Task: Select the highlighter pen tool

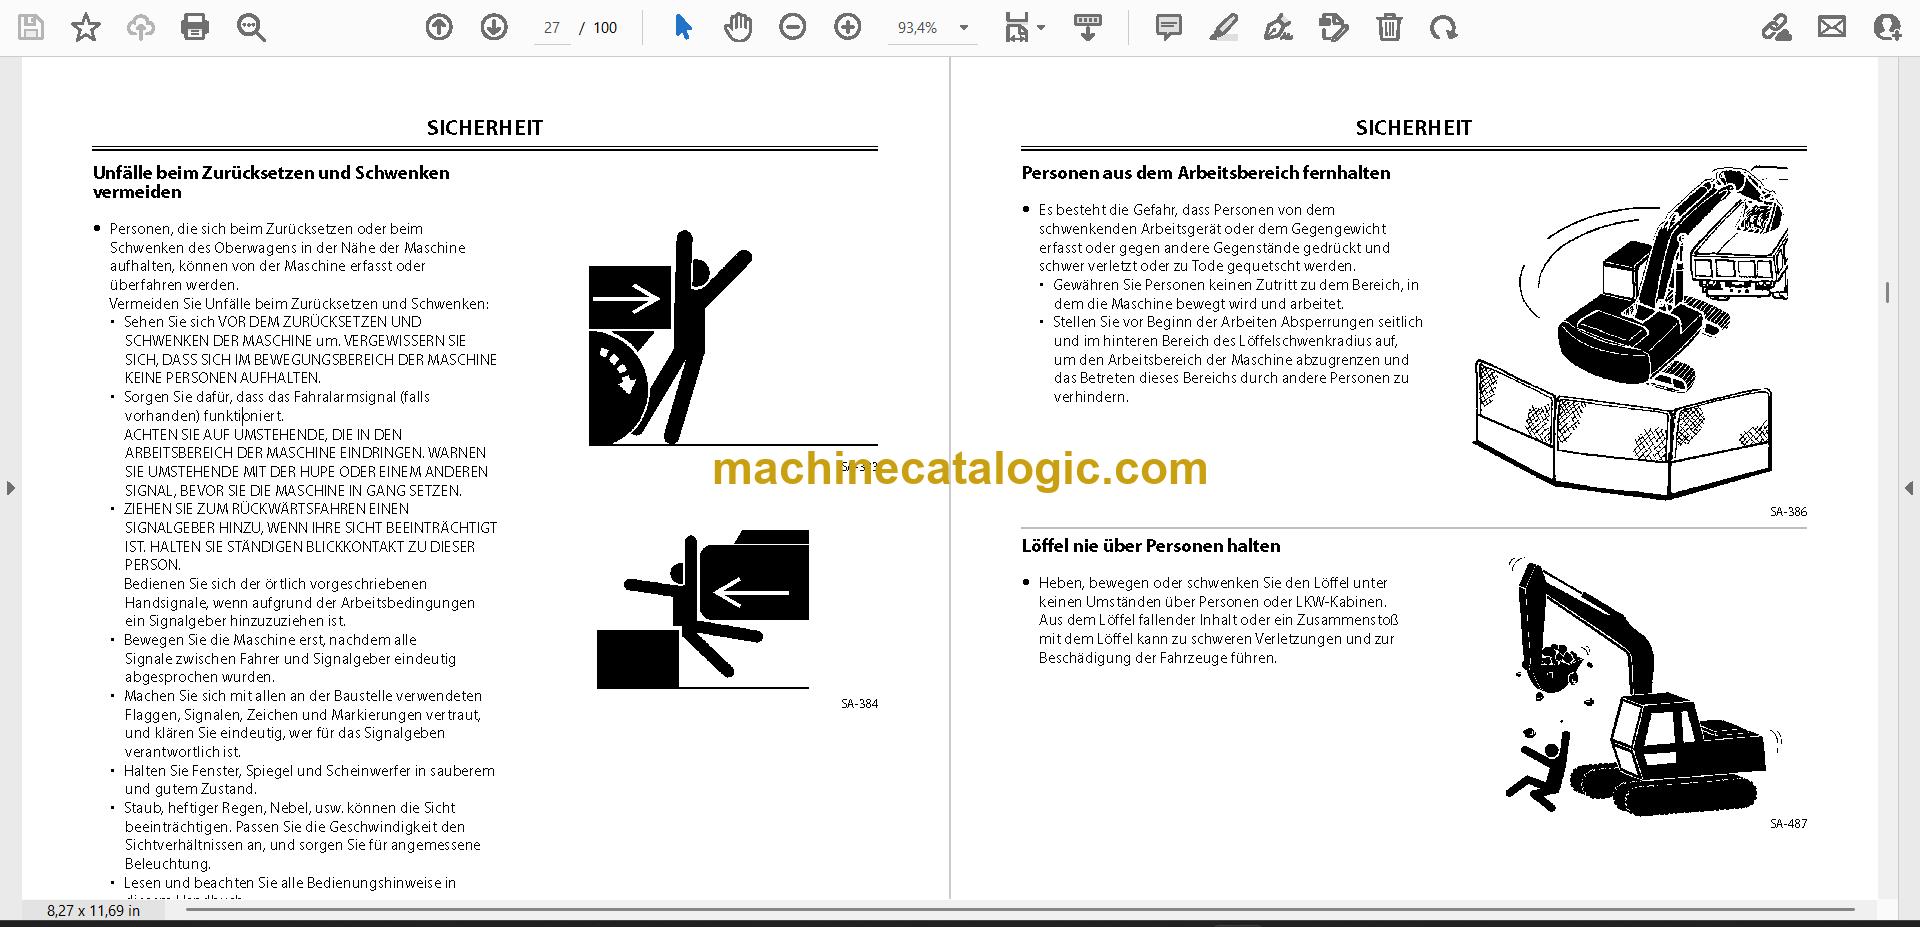Action: (1223, 27)
